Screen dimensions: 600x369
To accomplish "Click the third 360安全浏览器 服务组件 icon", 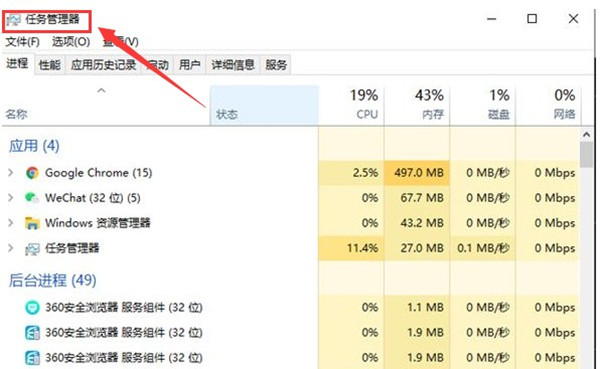I will point(32,358).
